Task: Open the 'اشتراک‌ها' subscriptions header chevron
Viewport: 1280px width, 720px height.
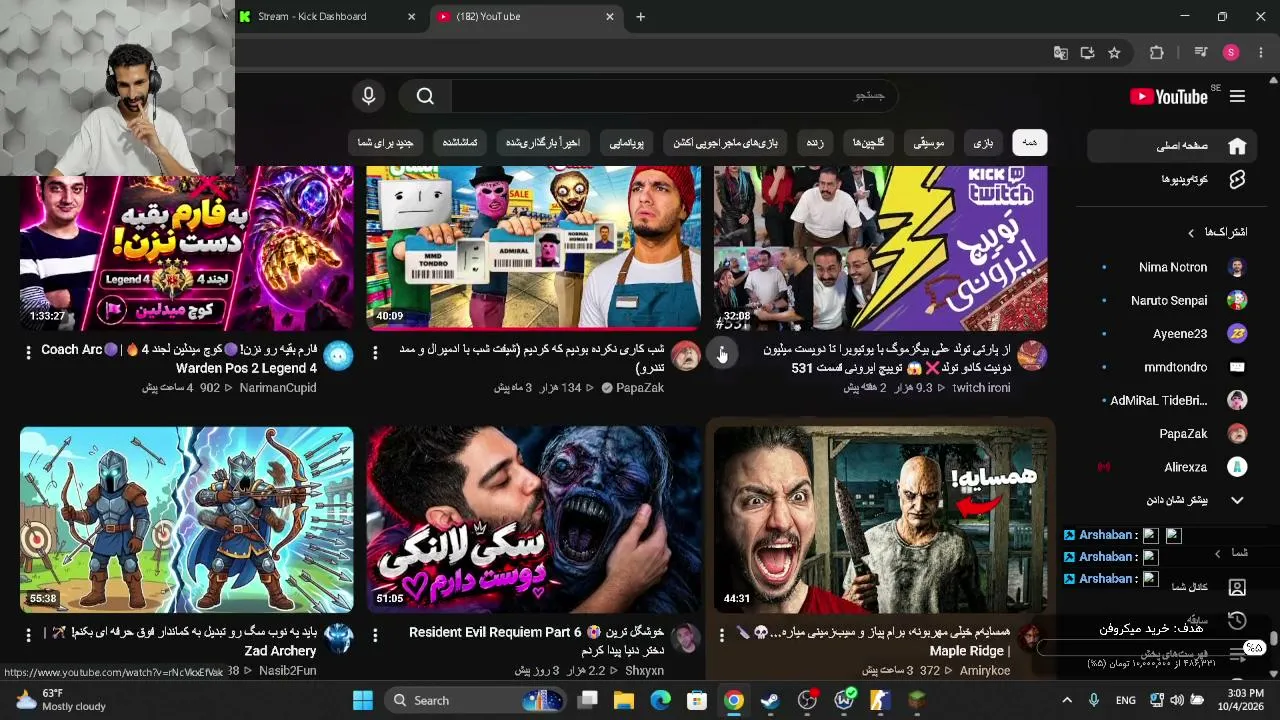Action: click(x=1191, y=233)
